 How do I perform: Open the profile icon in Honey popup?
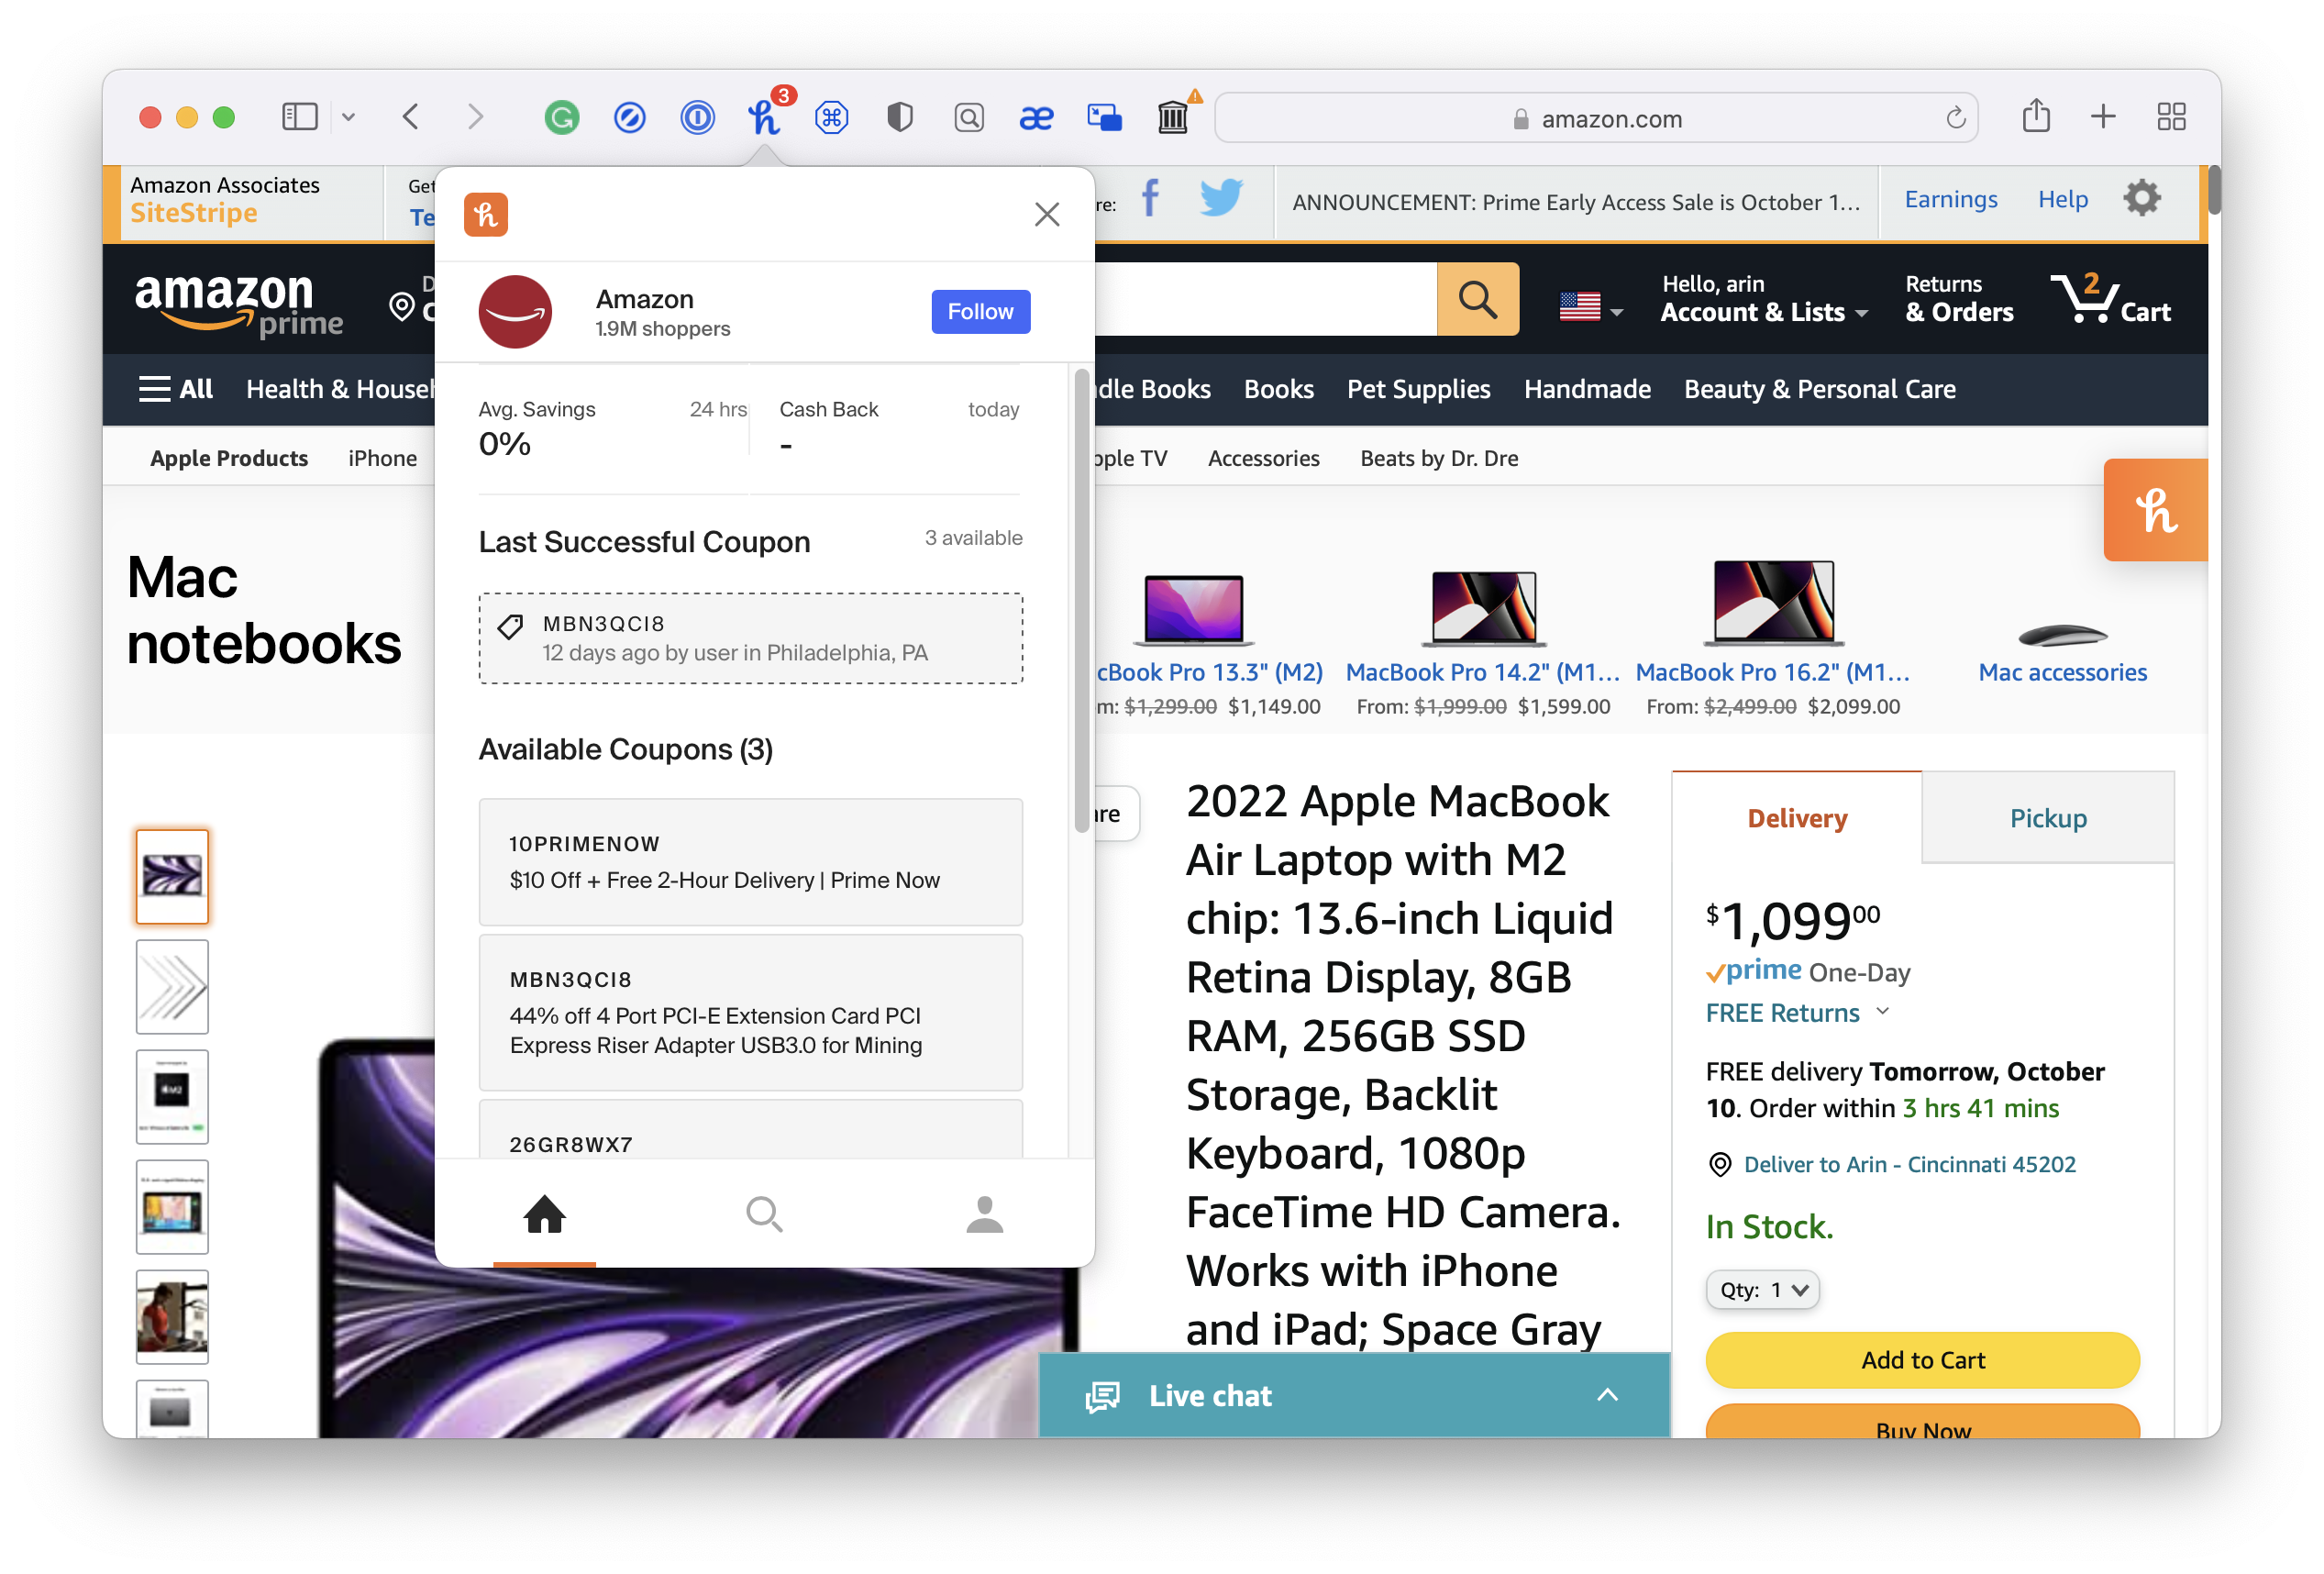(x=984, y=1214)
